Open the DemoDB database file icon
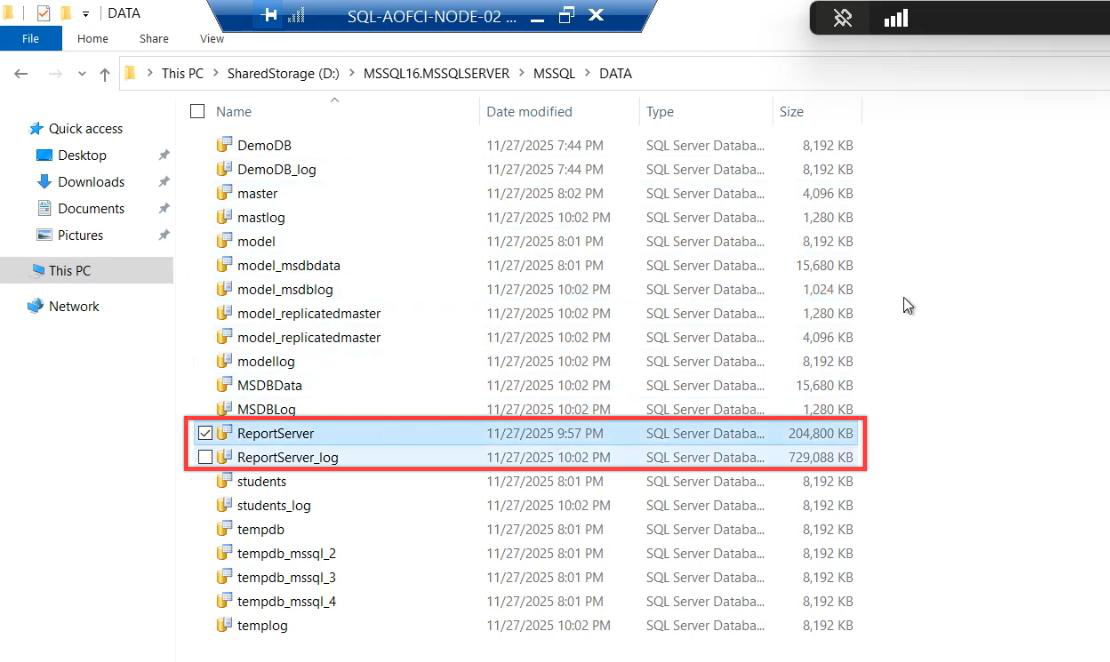The image size is (1110, 662). (x=224, y=144)
